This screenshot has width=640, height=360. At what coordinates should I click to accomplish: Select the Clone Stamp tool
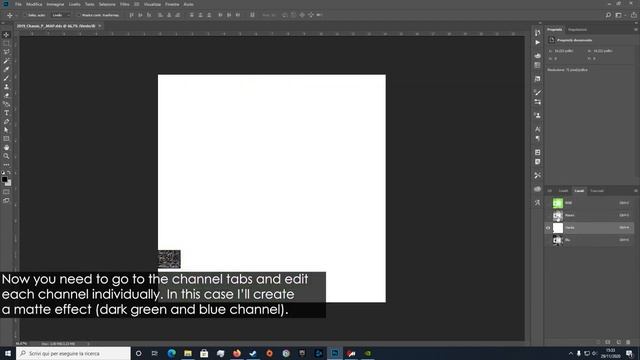6,87
